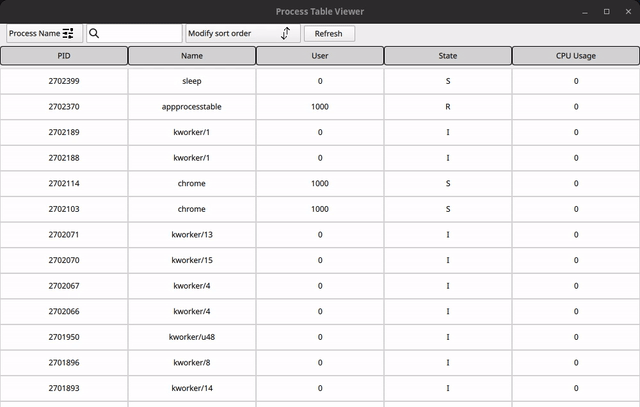Click the filter sliders icon beside Process Name
640x407 pixels.
click(x=69, y=34)
